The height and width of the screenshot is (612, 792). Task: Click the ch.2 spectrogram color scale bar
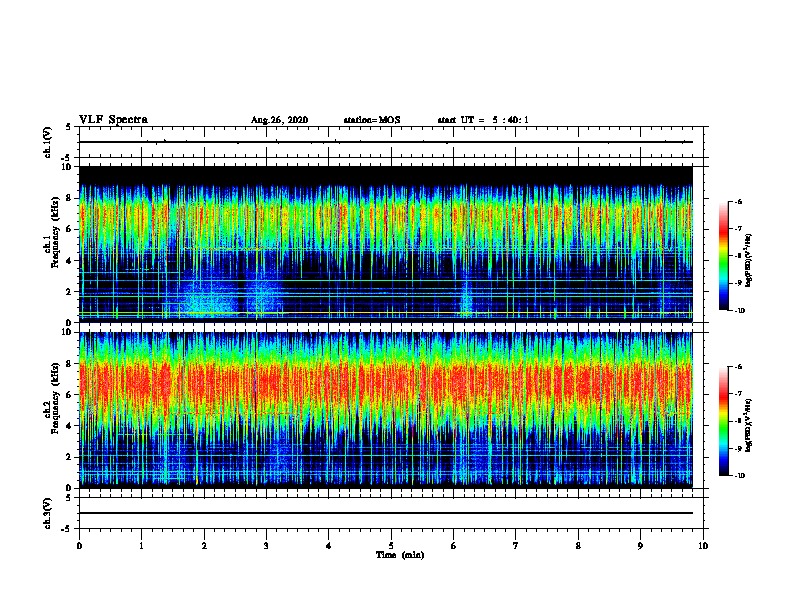tap(724, 421)
